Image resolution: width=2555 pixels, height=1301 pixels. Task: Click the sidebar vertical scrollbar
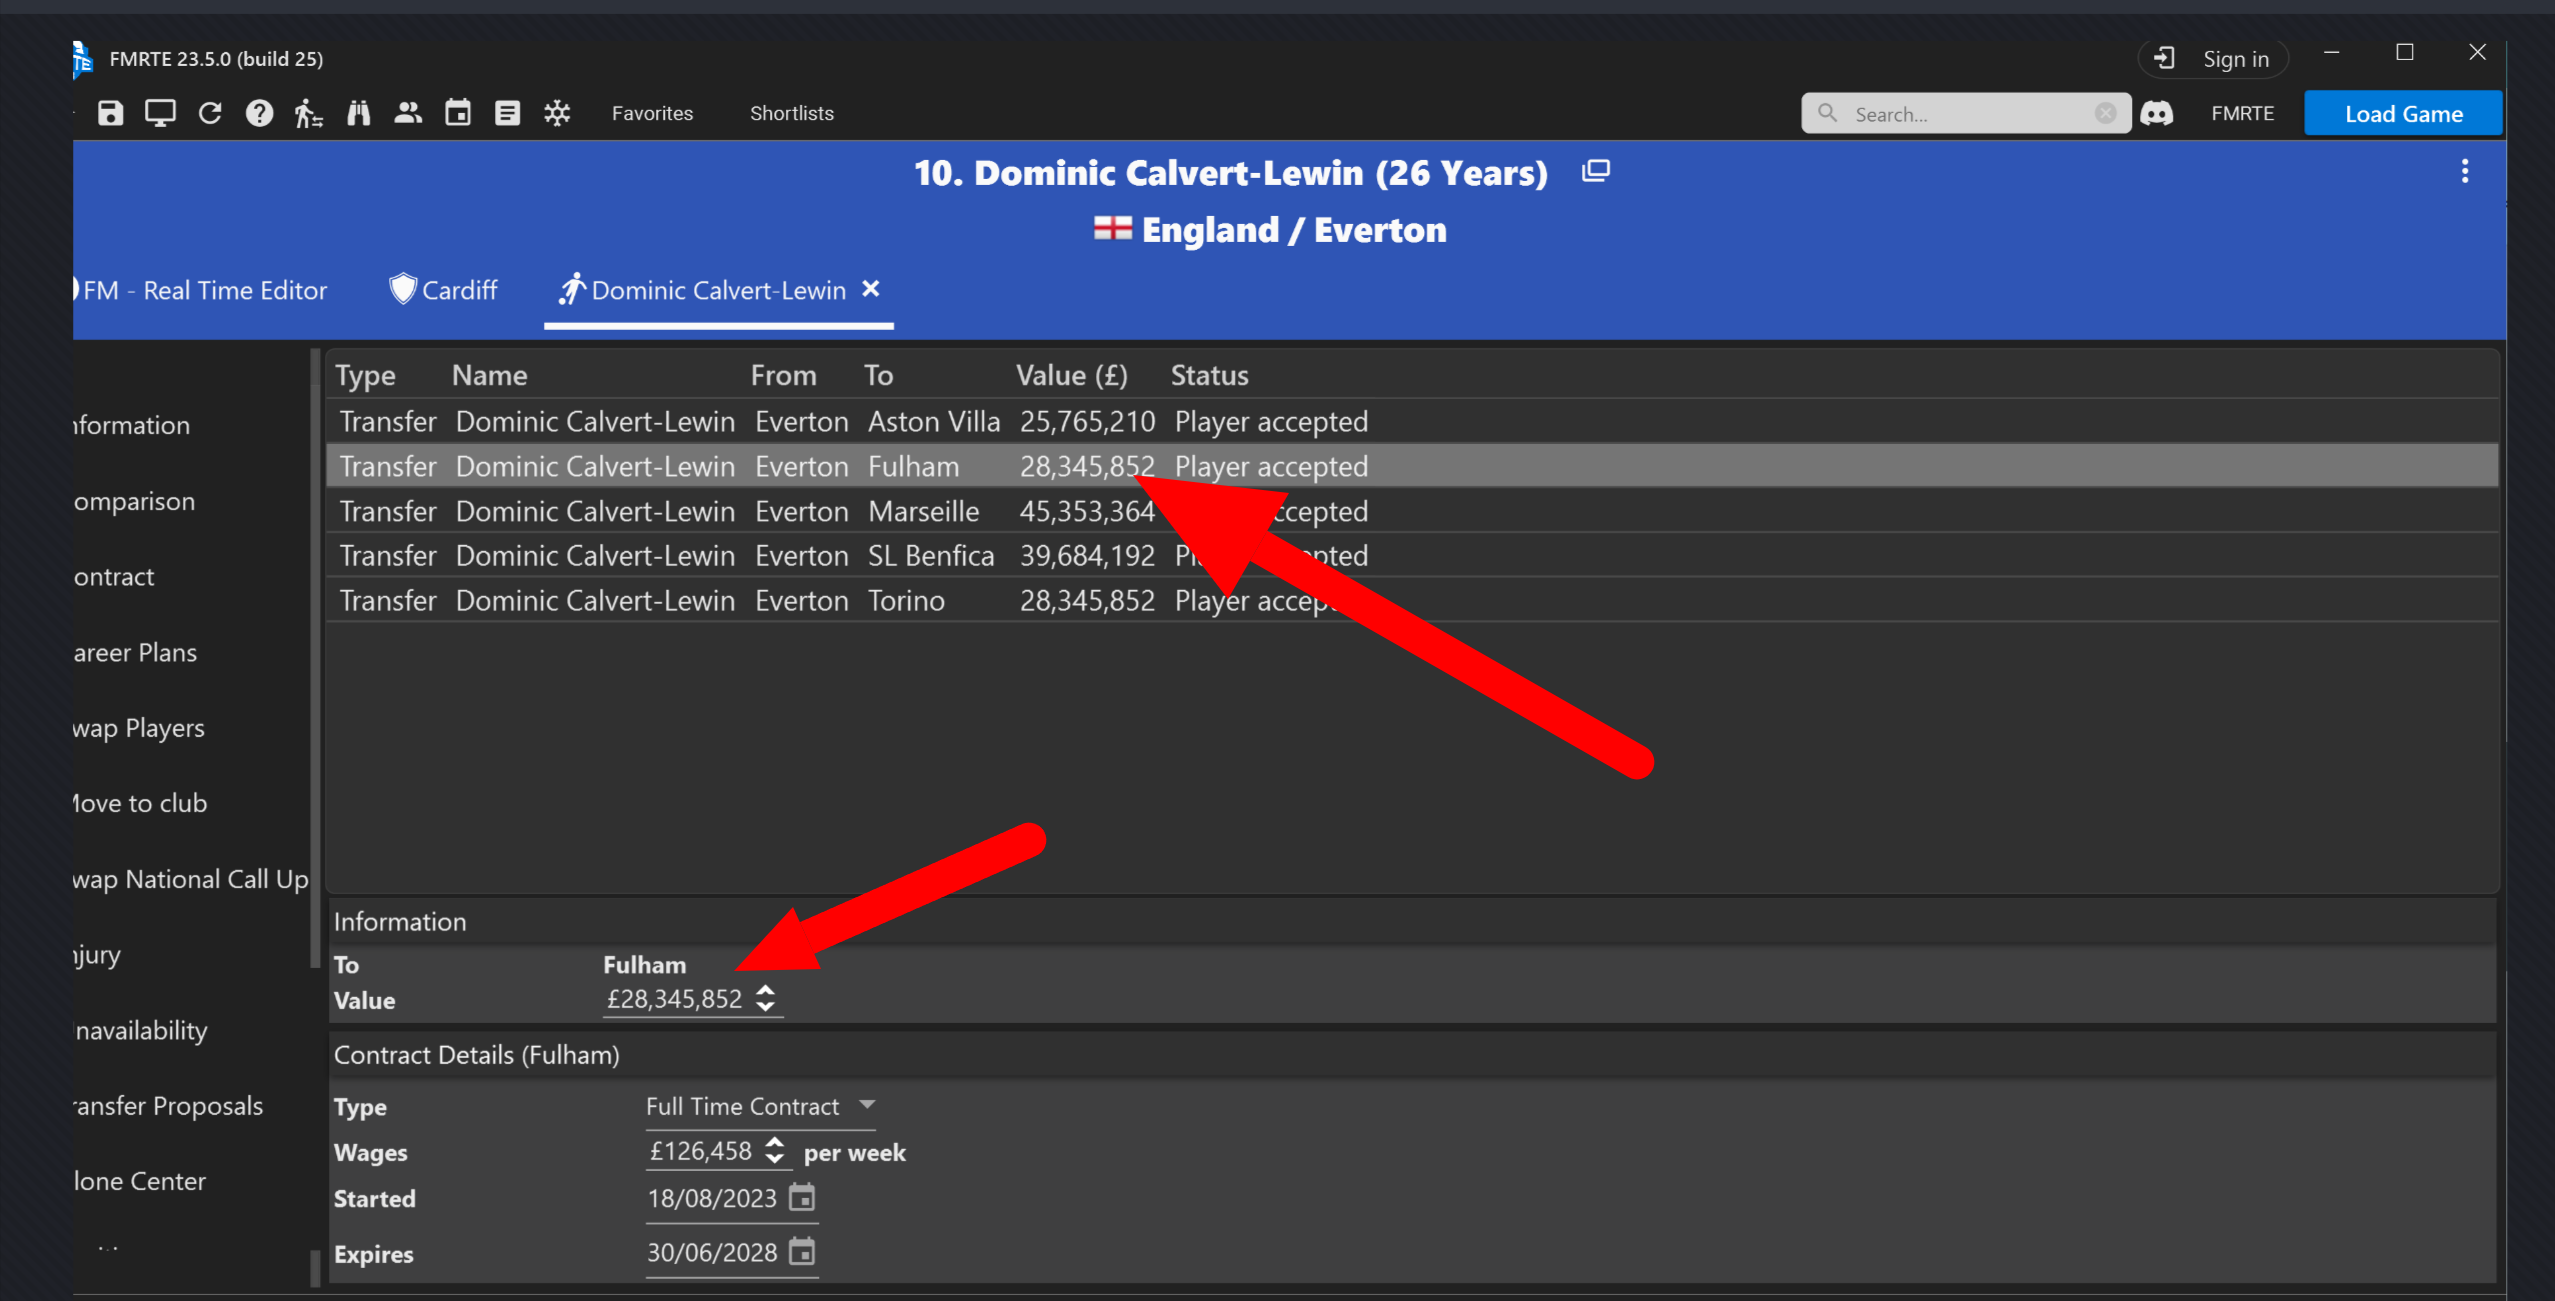point(315,660)
